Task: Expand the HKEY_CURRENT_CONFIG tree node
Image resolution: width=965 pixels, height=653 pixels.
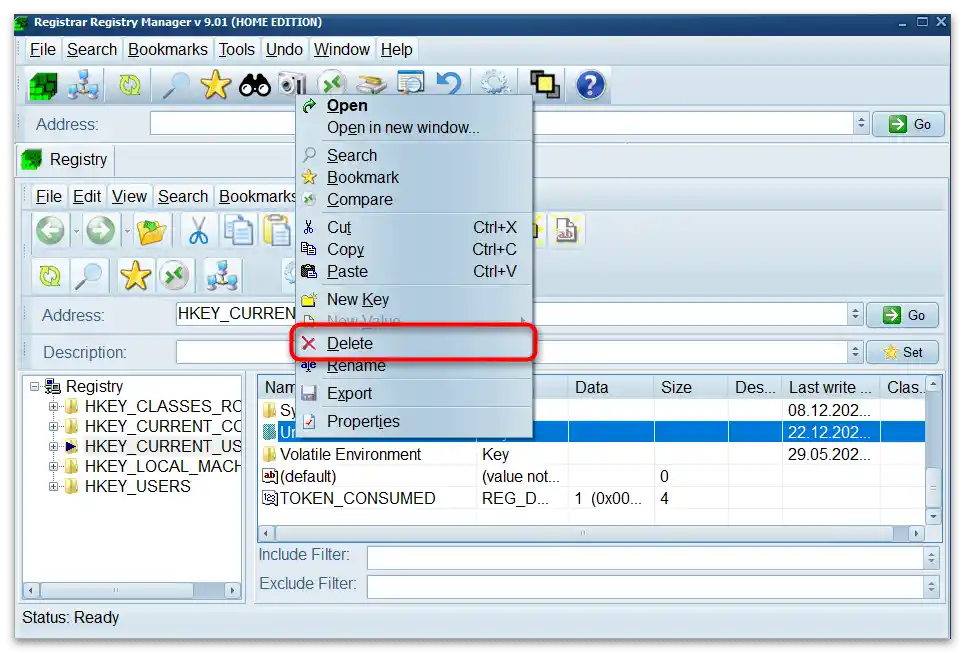Action: 54,426
